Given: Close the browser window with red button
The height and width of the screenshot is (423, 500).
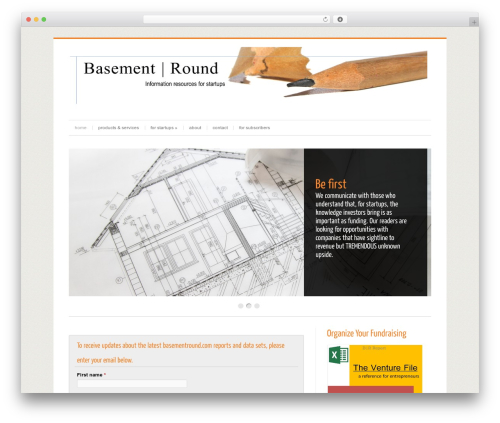Looking at the screenshot, I should (x=29, y=19).
